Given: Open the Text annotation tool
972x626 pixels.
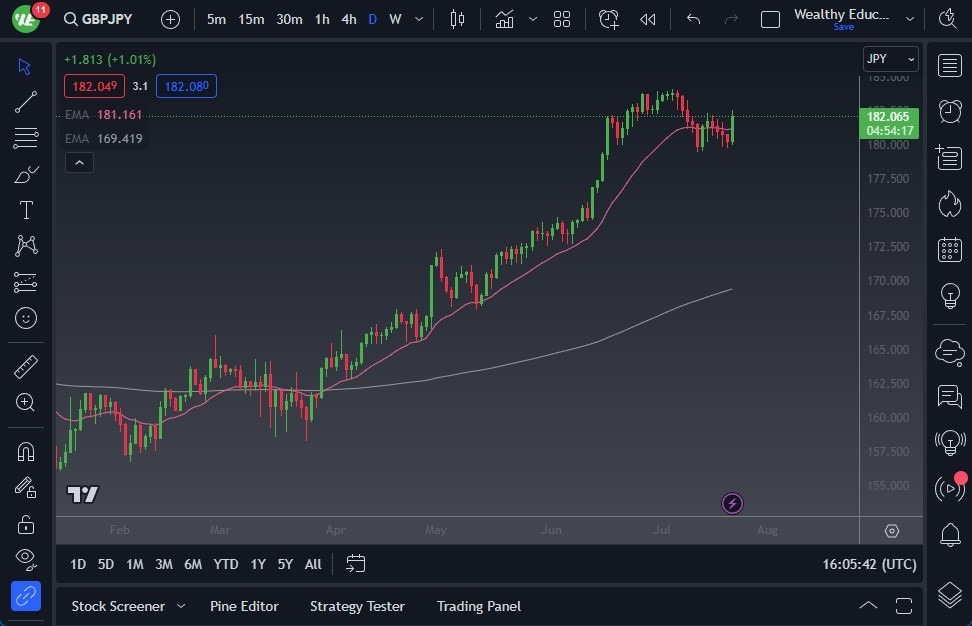Looking at the screenshot, I should 26,209.
